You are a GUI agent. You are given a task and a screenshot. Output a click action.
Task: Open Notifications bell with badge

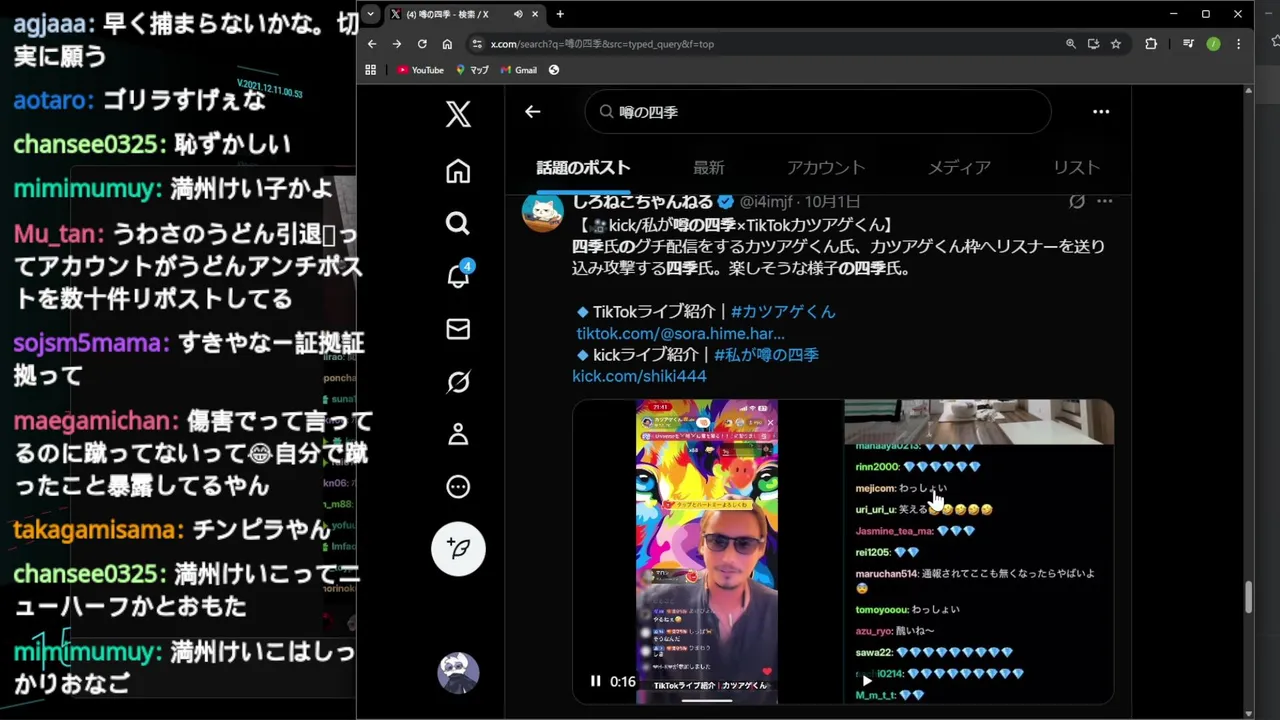click(459, 274)
